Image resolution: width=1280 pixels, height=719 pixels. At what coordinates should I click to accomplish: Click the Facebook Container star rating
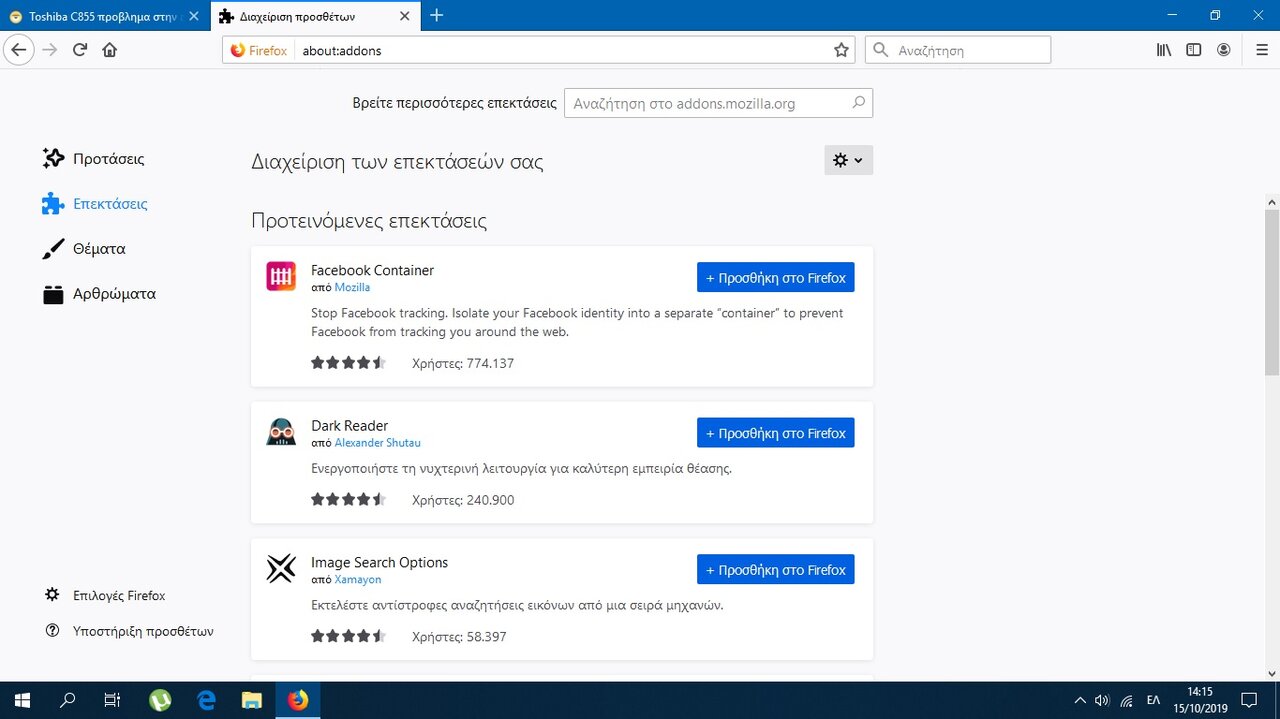(x=348, y=363)
